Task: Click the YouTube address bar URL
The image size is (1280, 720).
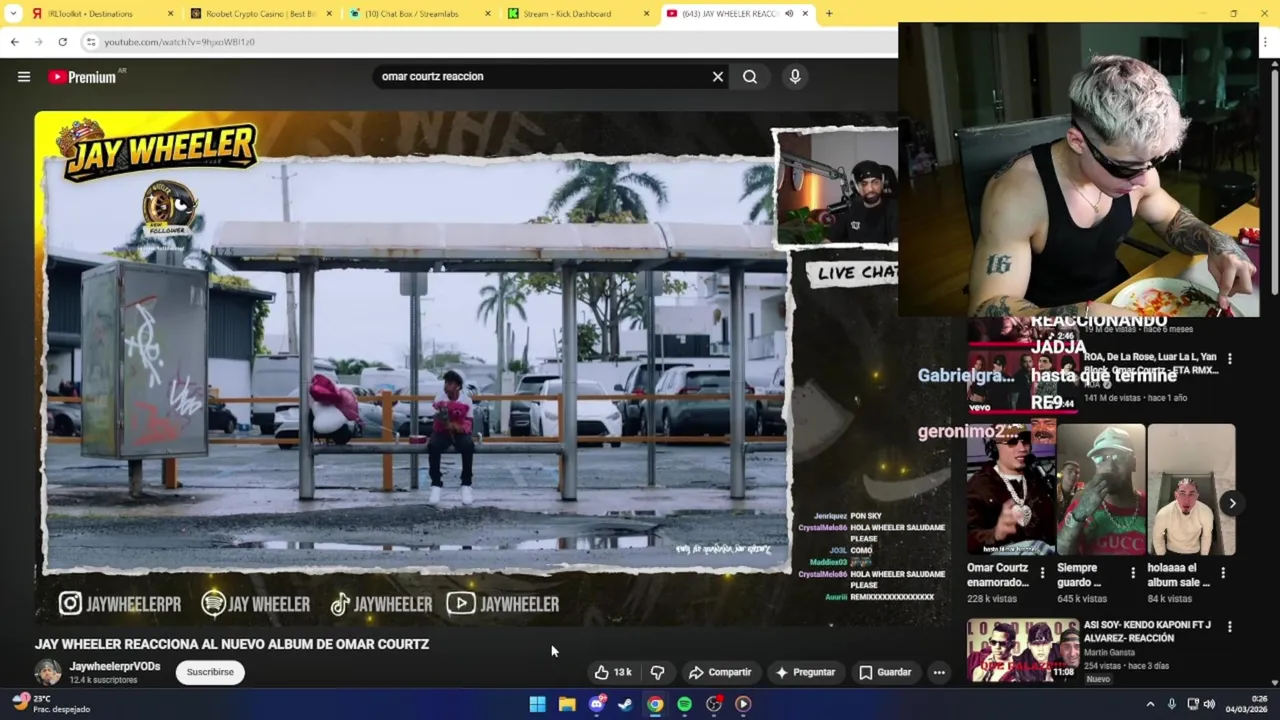Action: pos(180,42)
